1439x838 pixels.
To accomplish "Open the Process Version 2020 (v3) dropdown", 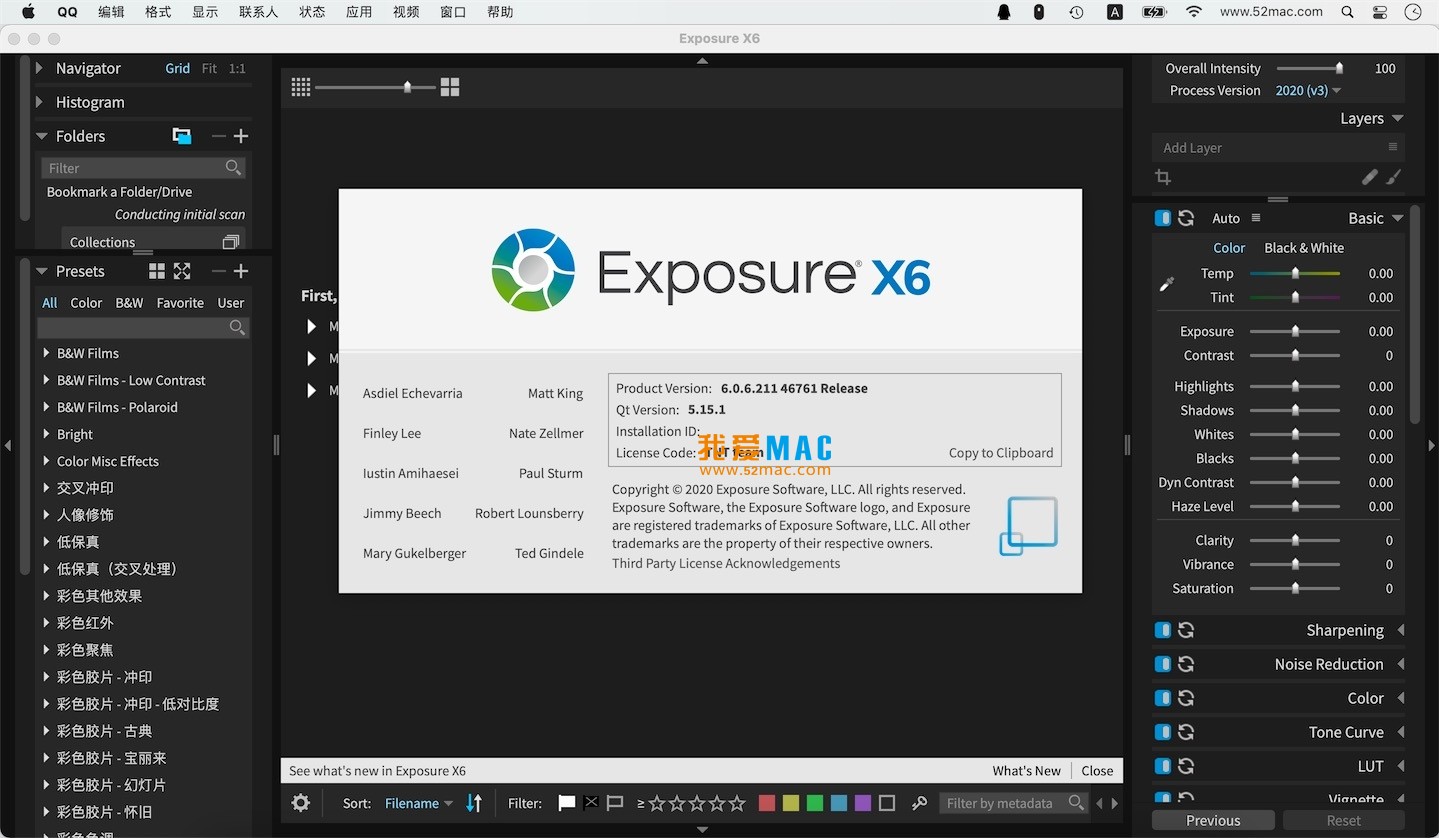I will (x=1307, y=90).
